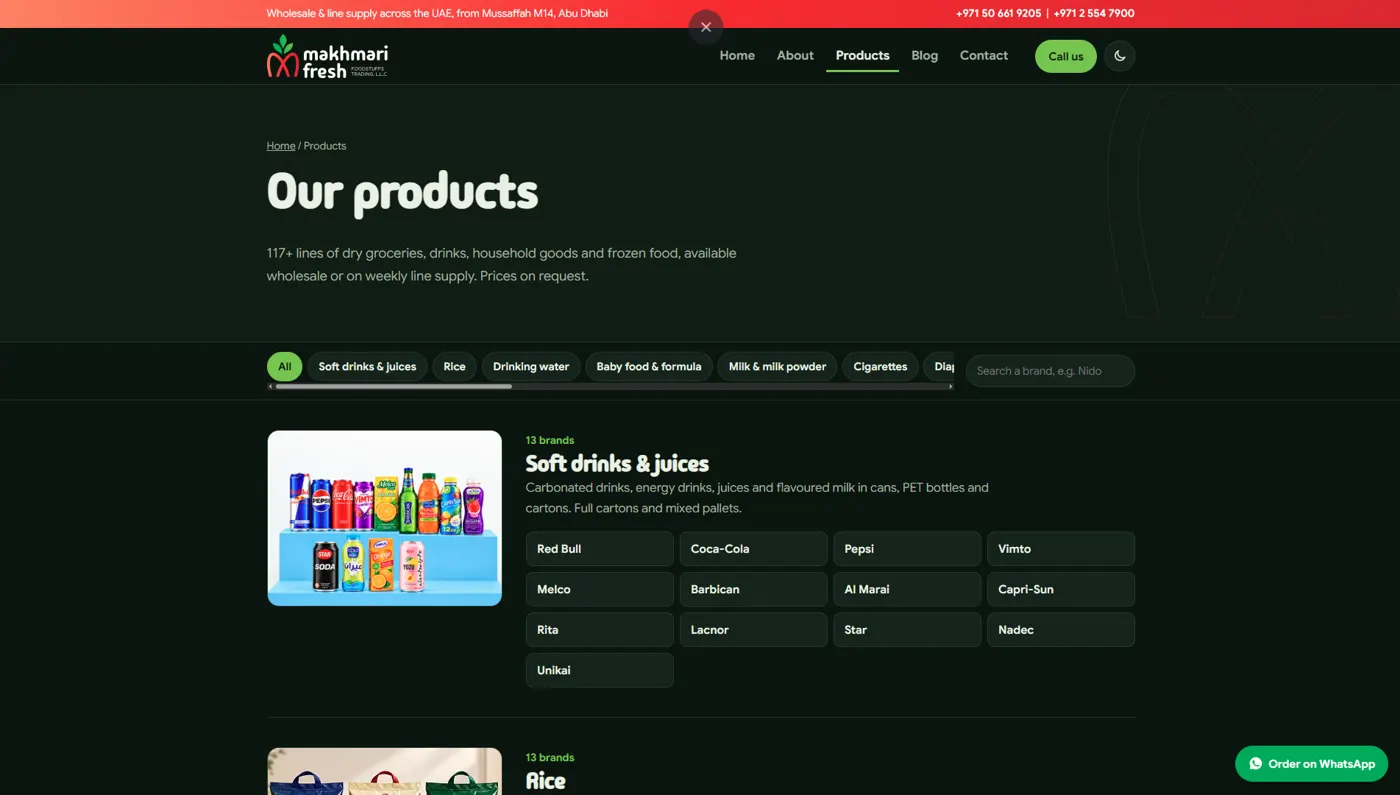The height and width of the screenshot is (795, 1400).
Task: Filter by Soft drinks & juices chip
Action: coord(367,366)
